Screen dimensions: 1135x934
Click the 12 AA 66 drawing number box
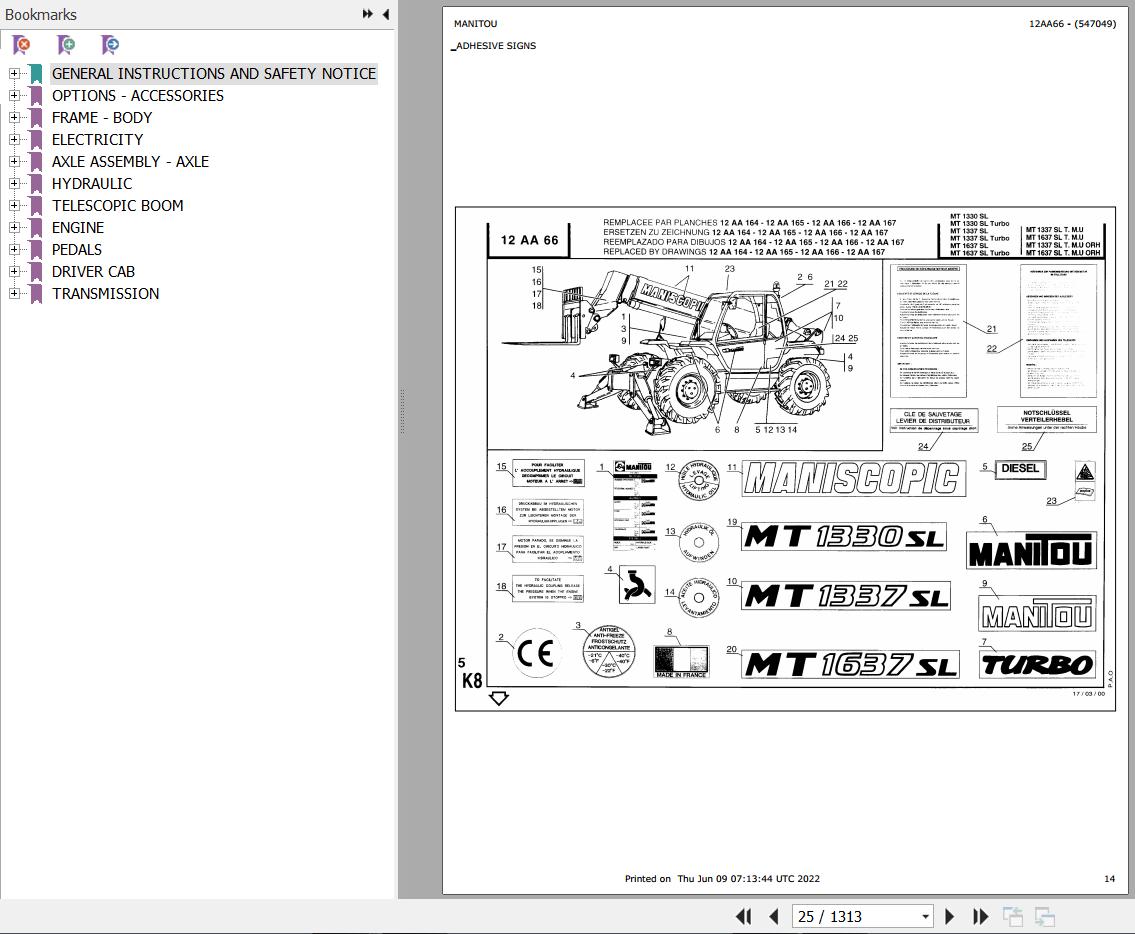coord(529,240)
